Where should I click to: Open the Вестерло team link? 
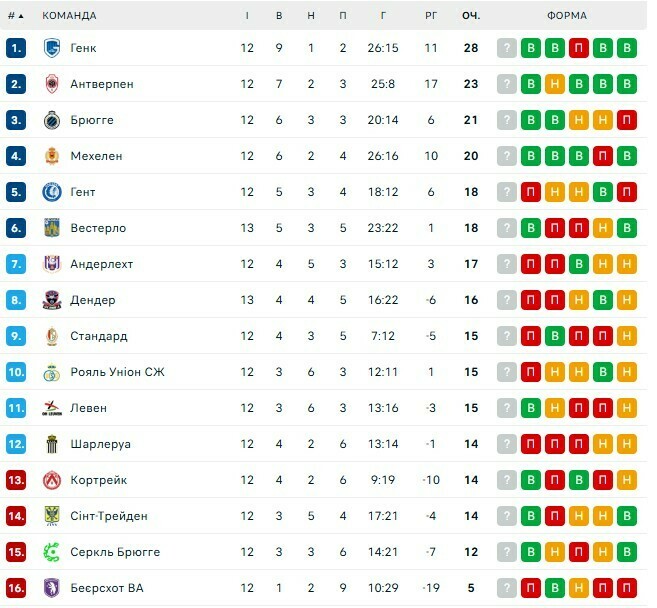point(98,228)
